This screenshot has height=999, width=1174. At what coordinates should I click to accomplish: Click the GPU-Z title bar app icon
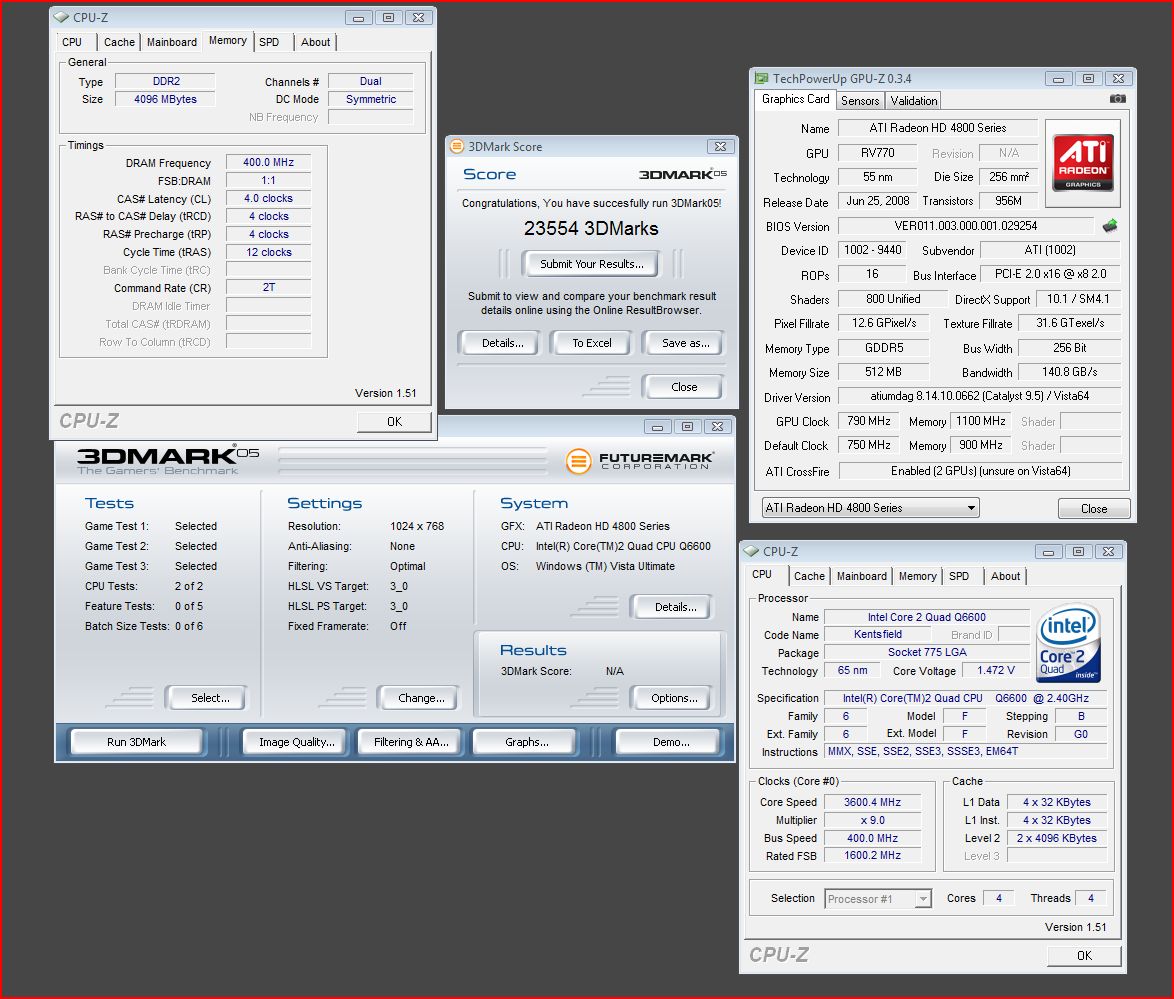(x=761, y=79)
